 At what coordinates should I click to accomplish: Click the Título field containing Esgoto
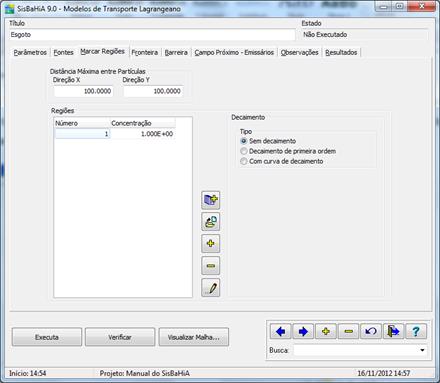tap(152, 35)
